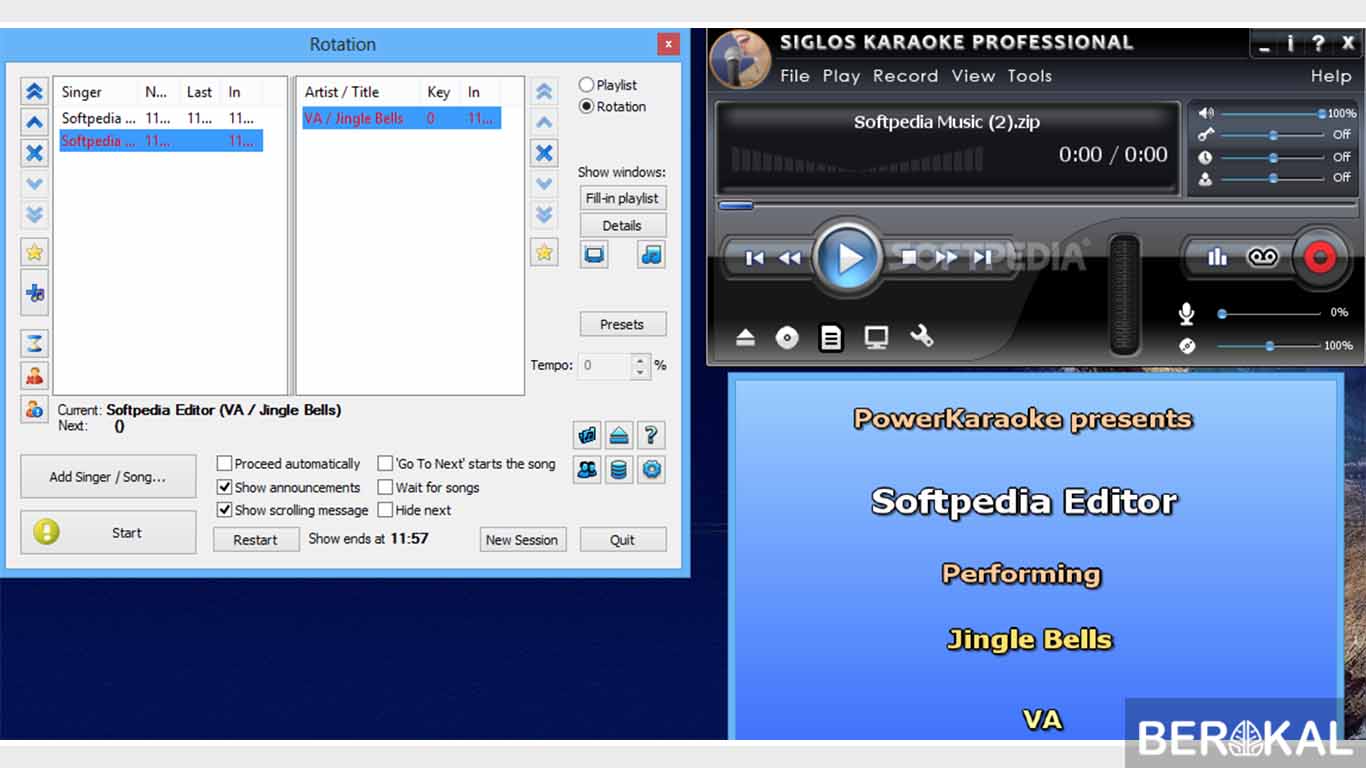Open the database cylinder icon
This screenshot has height=768, width=1366.
coord(619,469)
